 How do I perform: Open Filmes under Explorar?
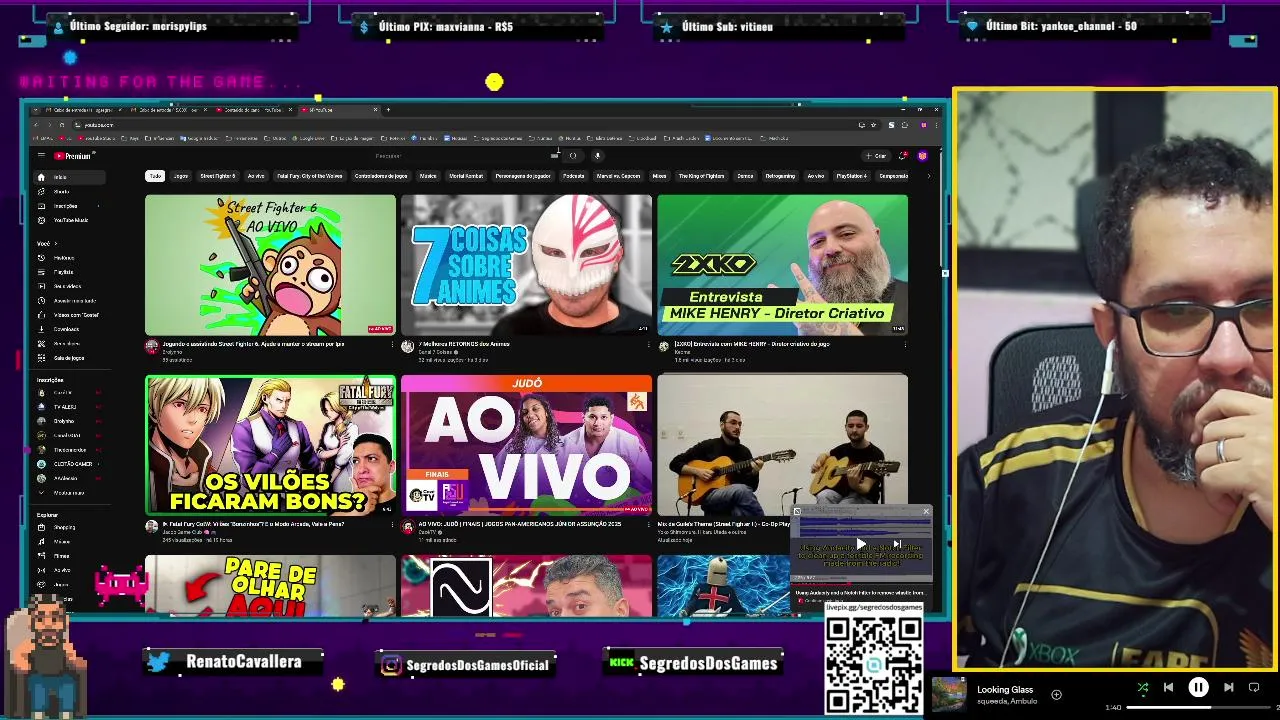(70, 556)
